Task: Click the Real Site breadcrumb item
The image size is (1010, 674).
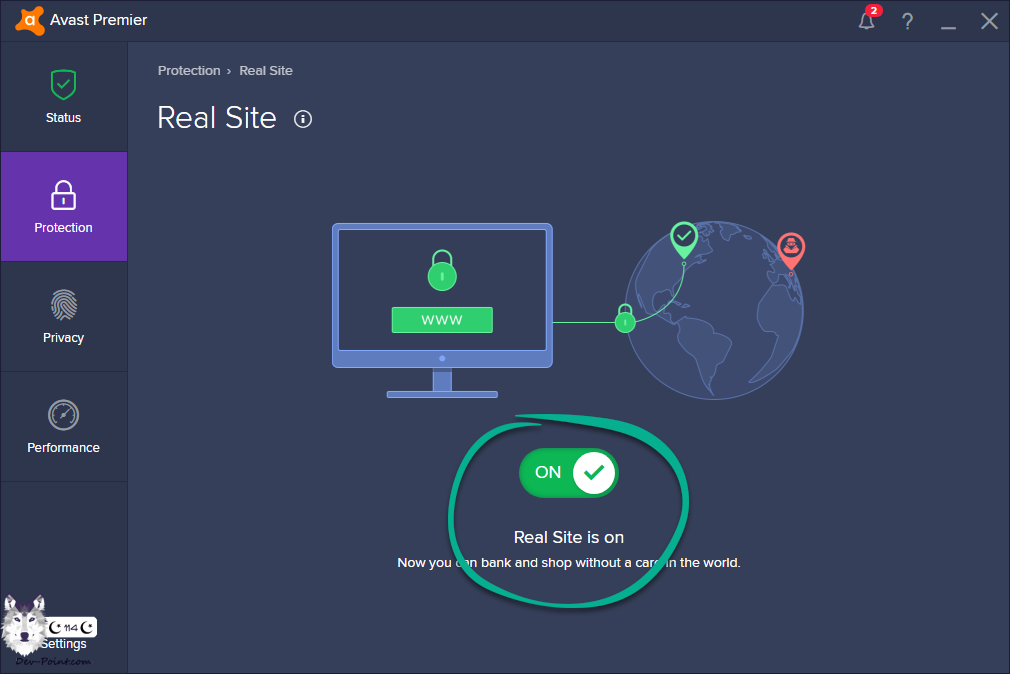Action: 266,71
